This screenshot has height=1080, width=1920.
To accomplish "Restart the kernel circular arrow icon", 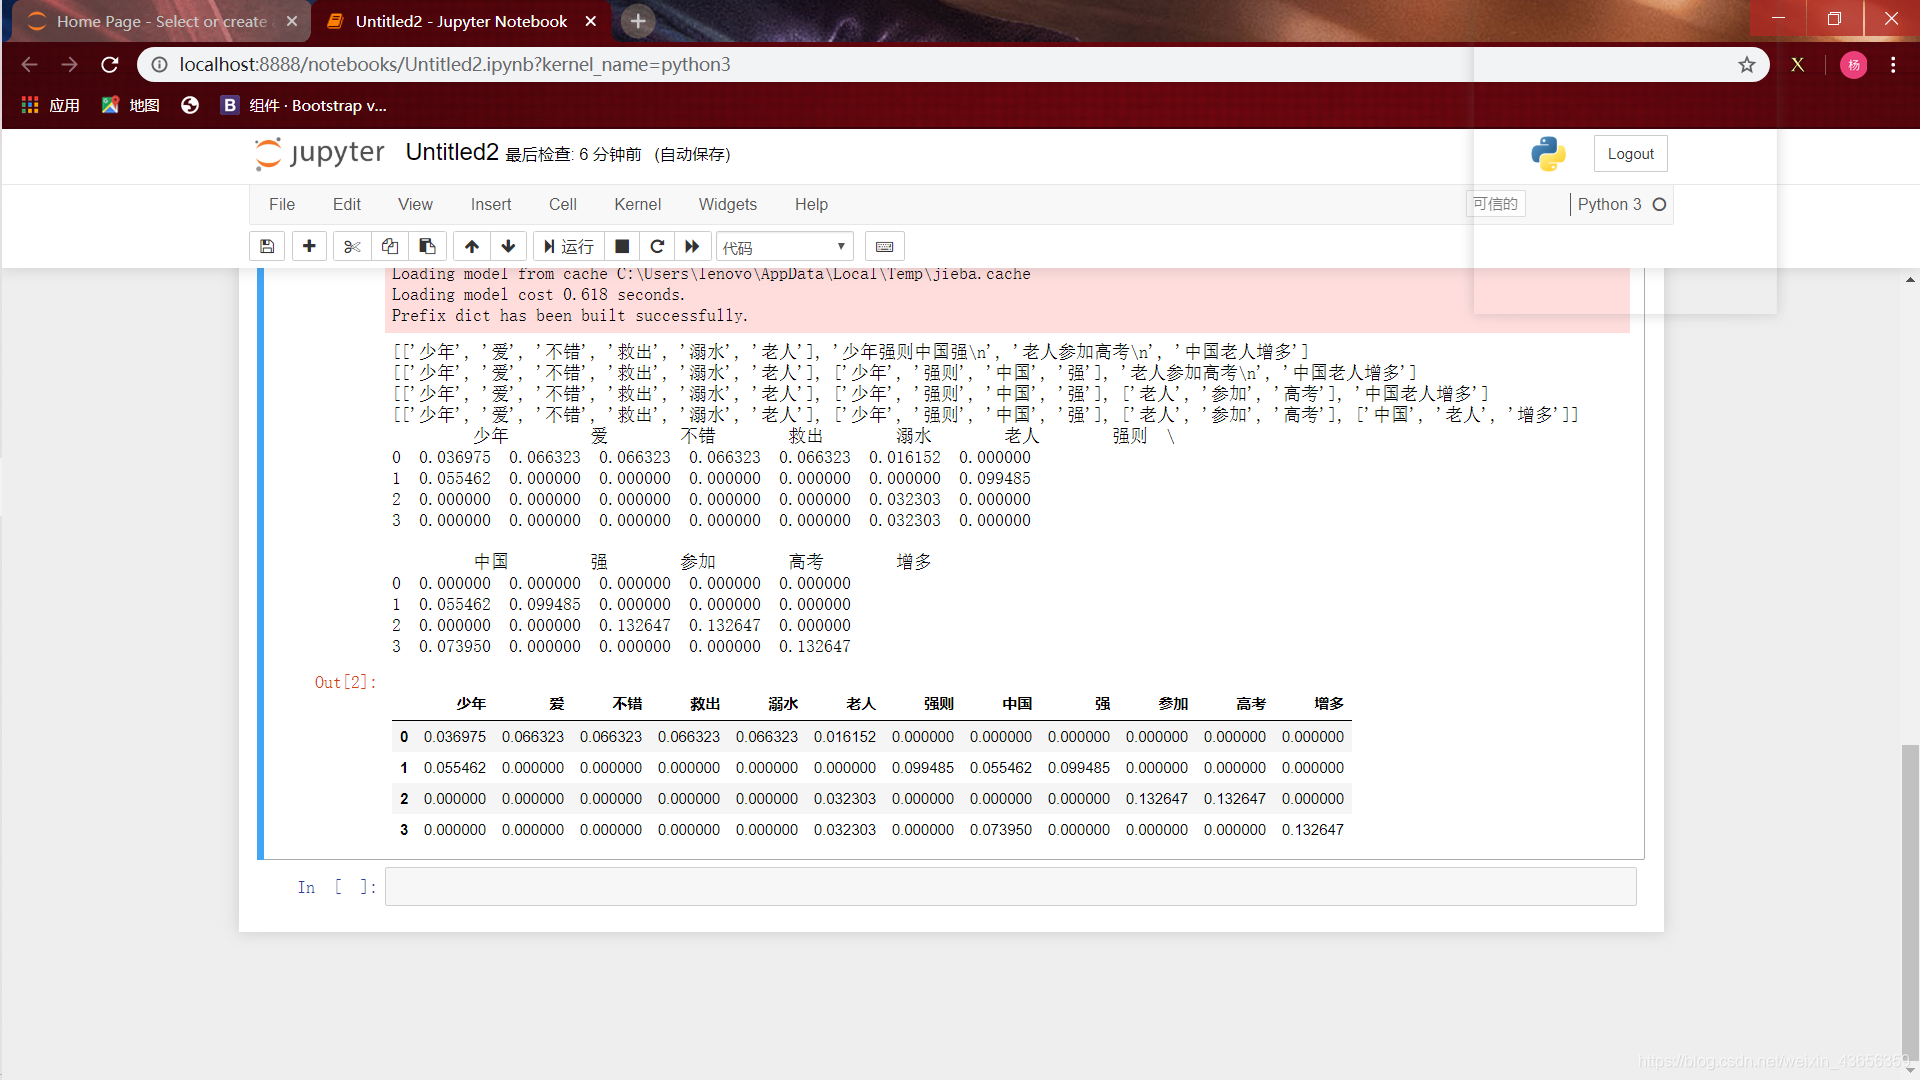I will 657,246.
